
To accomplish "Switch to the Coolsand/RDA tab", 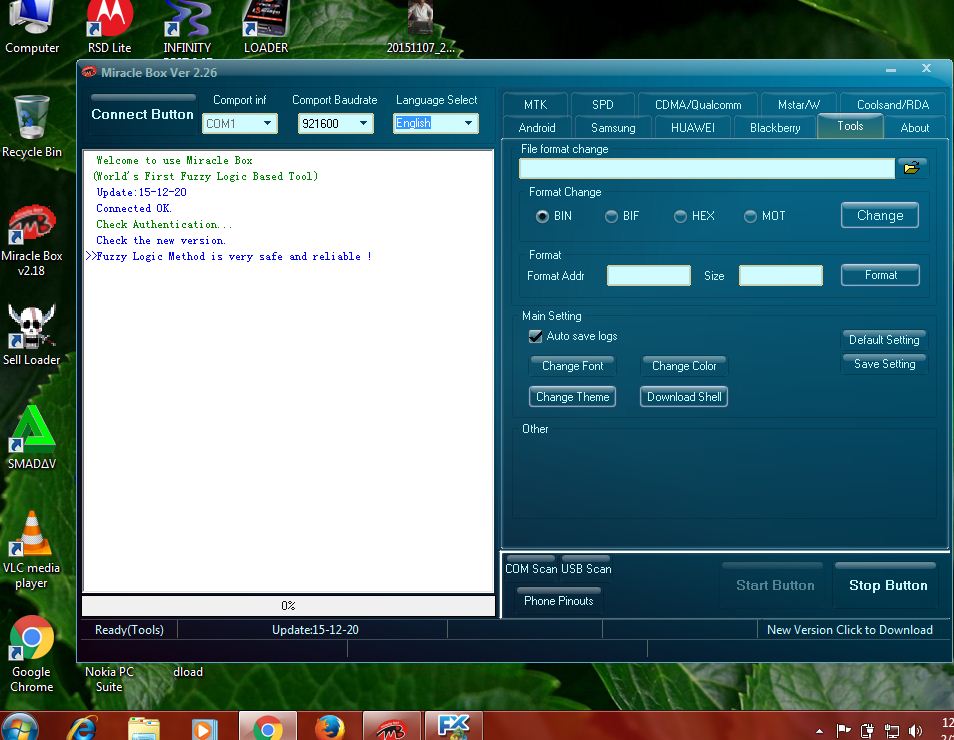I will tap(893, 105).
